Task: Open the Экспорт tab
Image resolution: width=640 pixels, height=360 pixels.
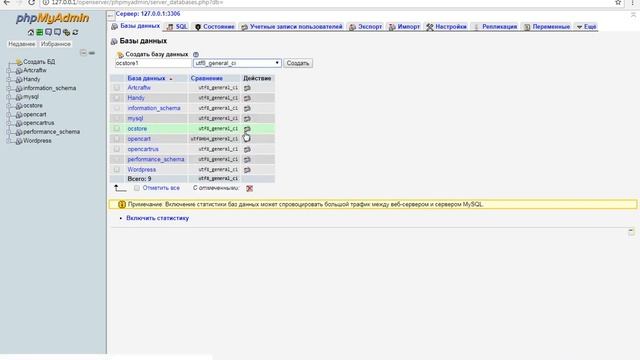Action: click(365, 27)
